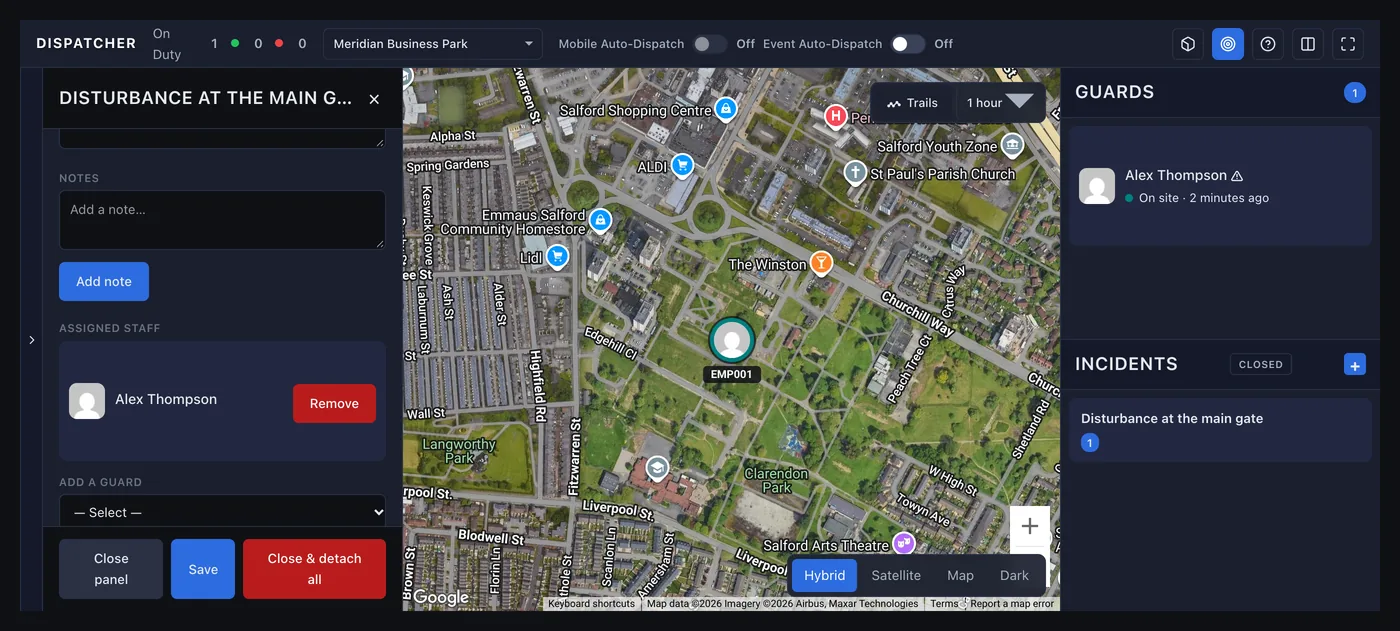Image resolution: width=1400 pixels, height=631 pixels.
Task: Click the ALDI shopping cart map pin
Action: (682, 165)
